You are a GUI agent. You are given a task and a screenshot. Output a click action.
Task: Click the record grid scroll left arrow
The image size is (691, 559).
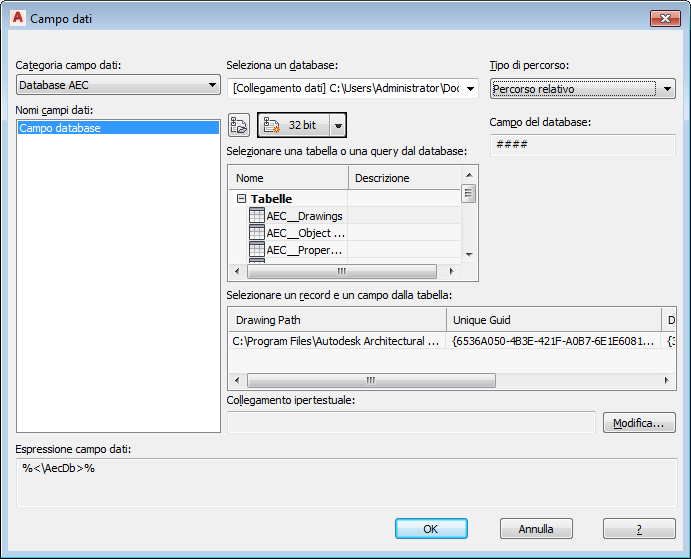pyautogui.click(x=237, y=380)
